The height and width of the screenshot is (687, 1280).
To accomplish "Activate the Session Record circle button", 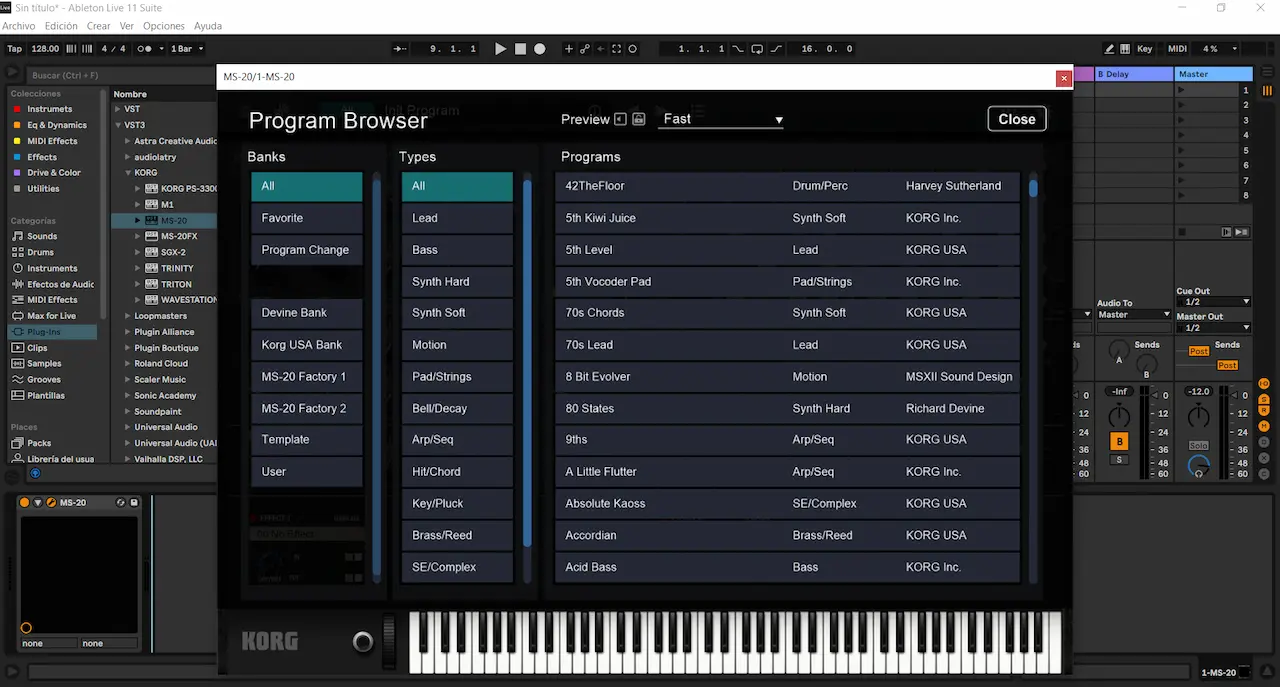I will click(632, 48).
